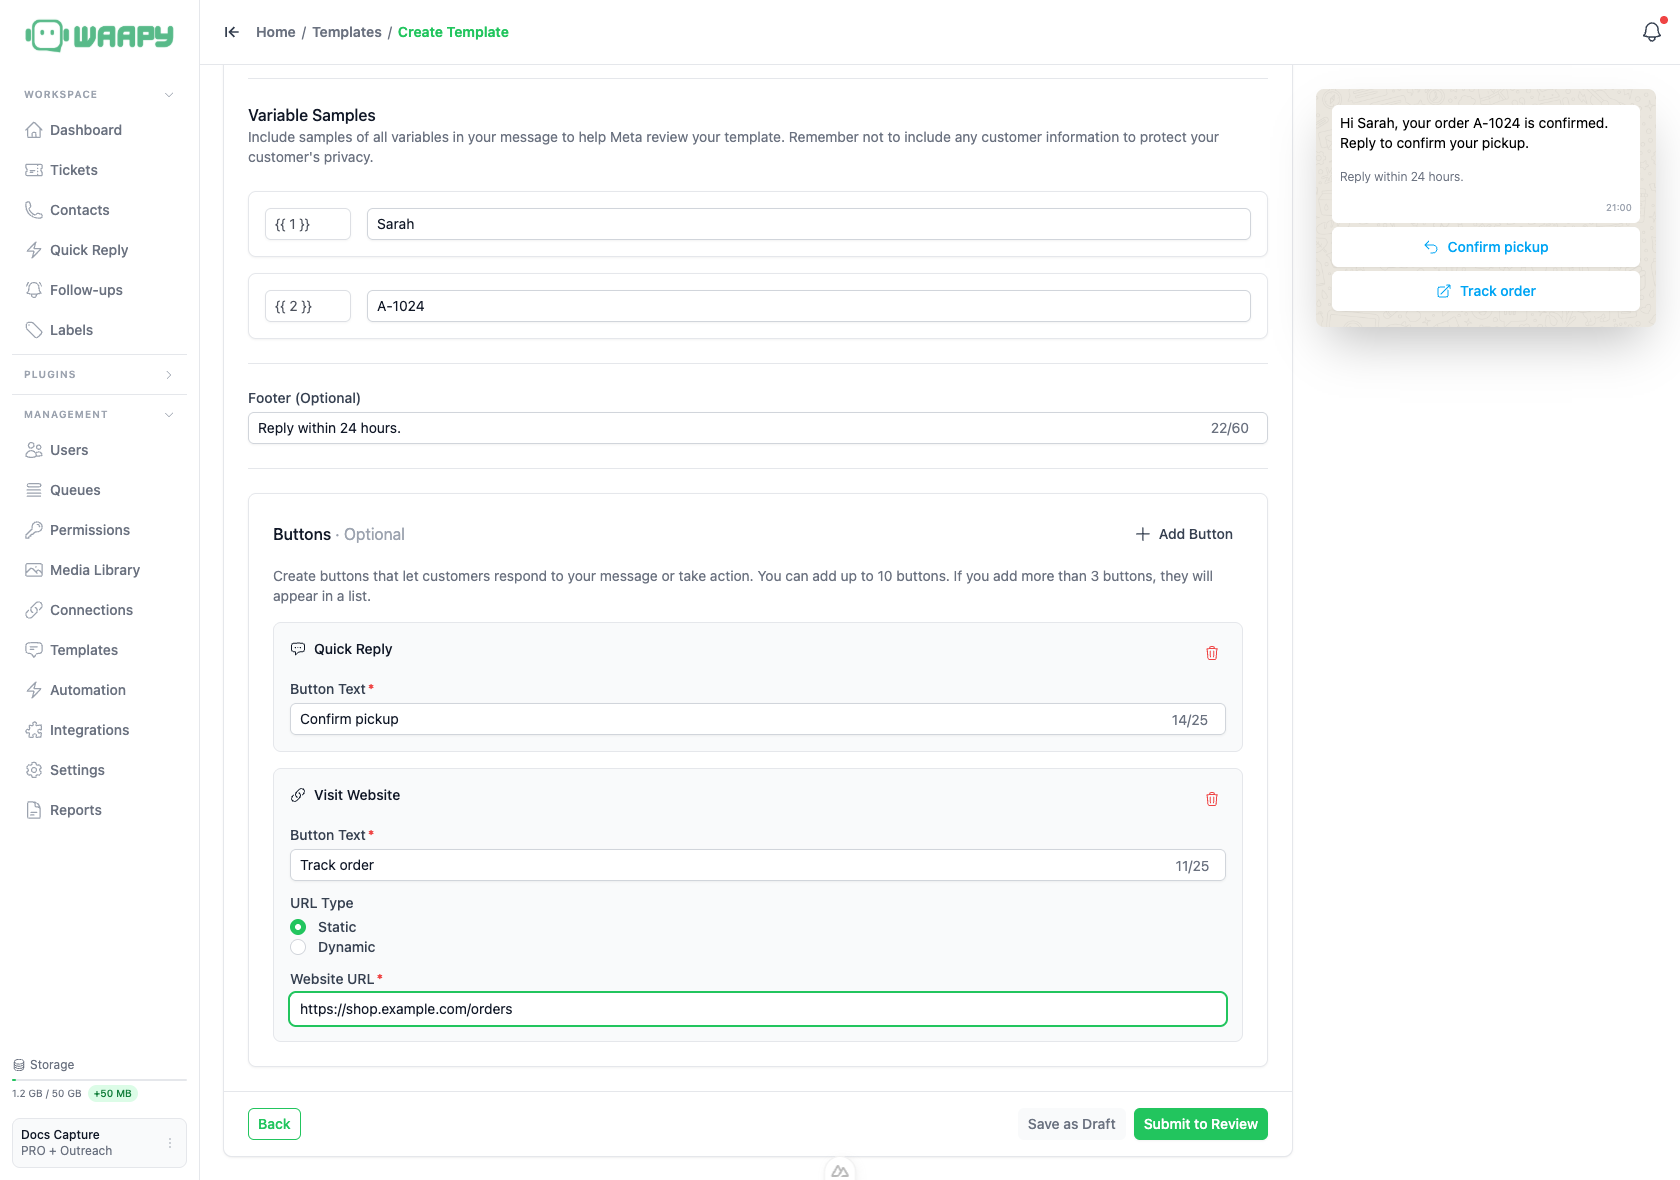Click Save as Draft

point(1071,1124)
